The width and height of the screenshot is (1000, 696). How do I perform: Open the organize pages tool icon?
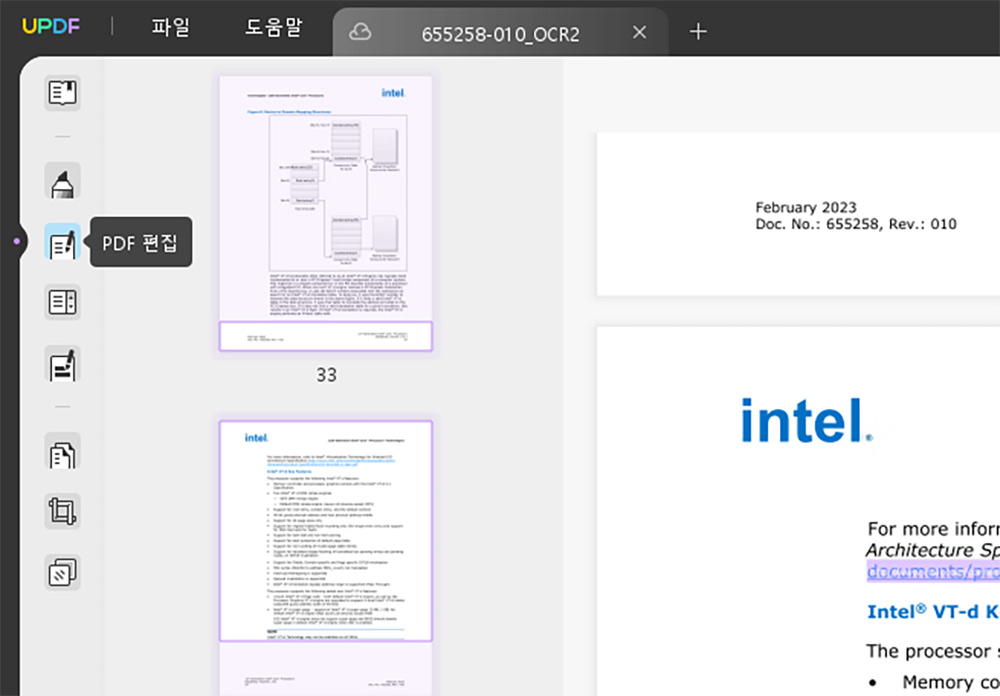tap(62, 451)
